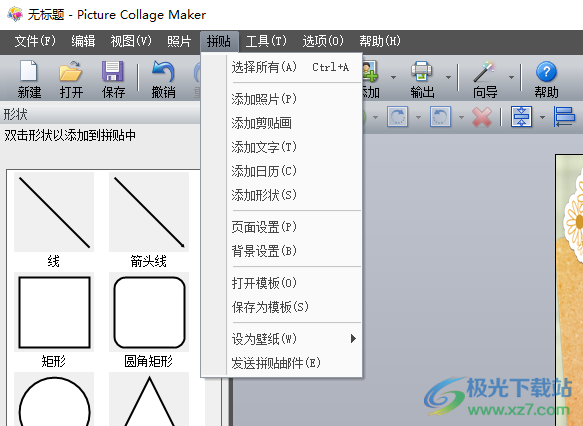This screenshot has width=583, height=426.
Task: Choose 背景设置(B) menu entry
Action: [294, 251]
